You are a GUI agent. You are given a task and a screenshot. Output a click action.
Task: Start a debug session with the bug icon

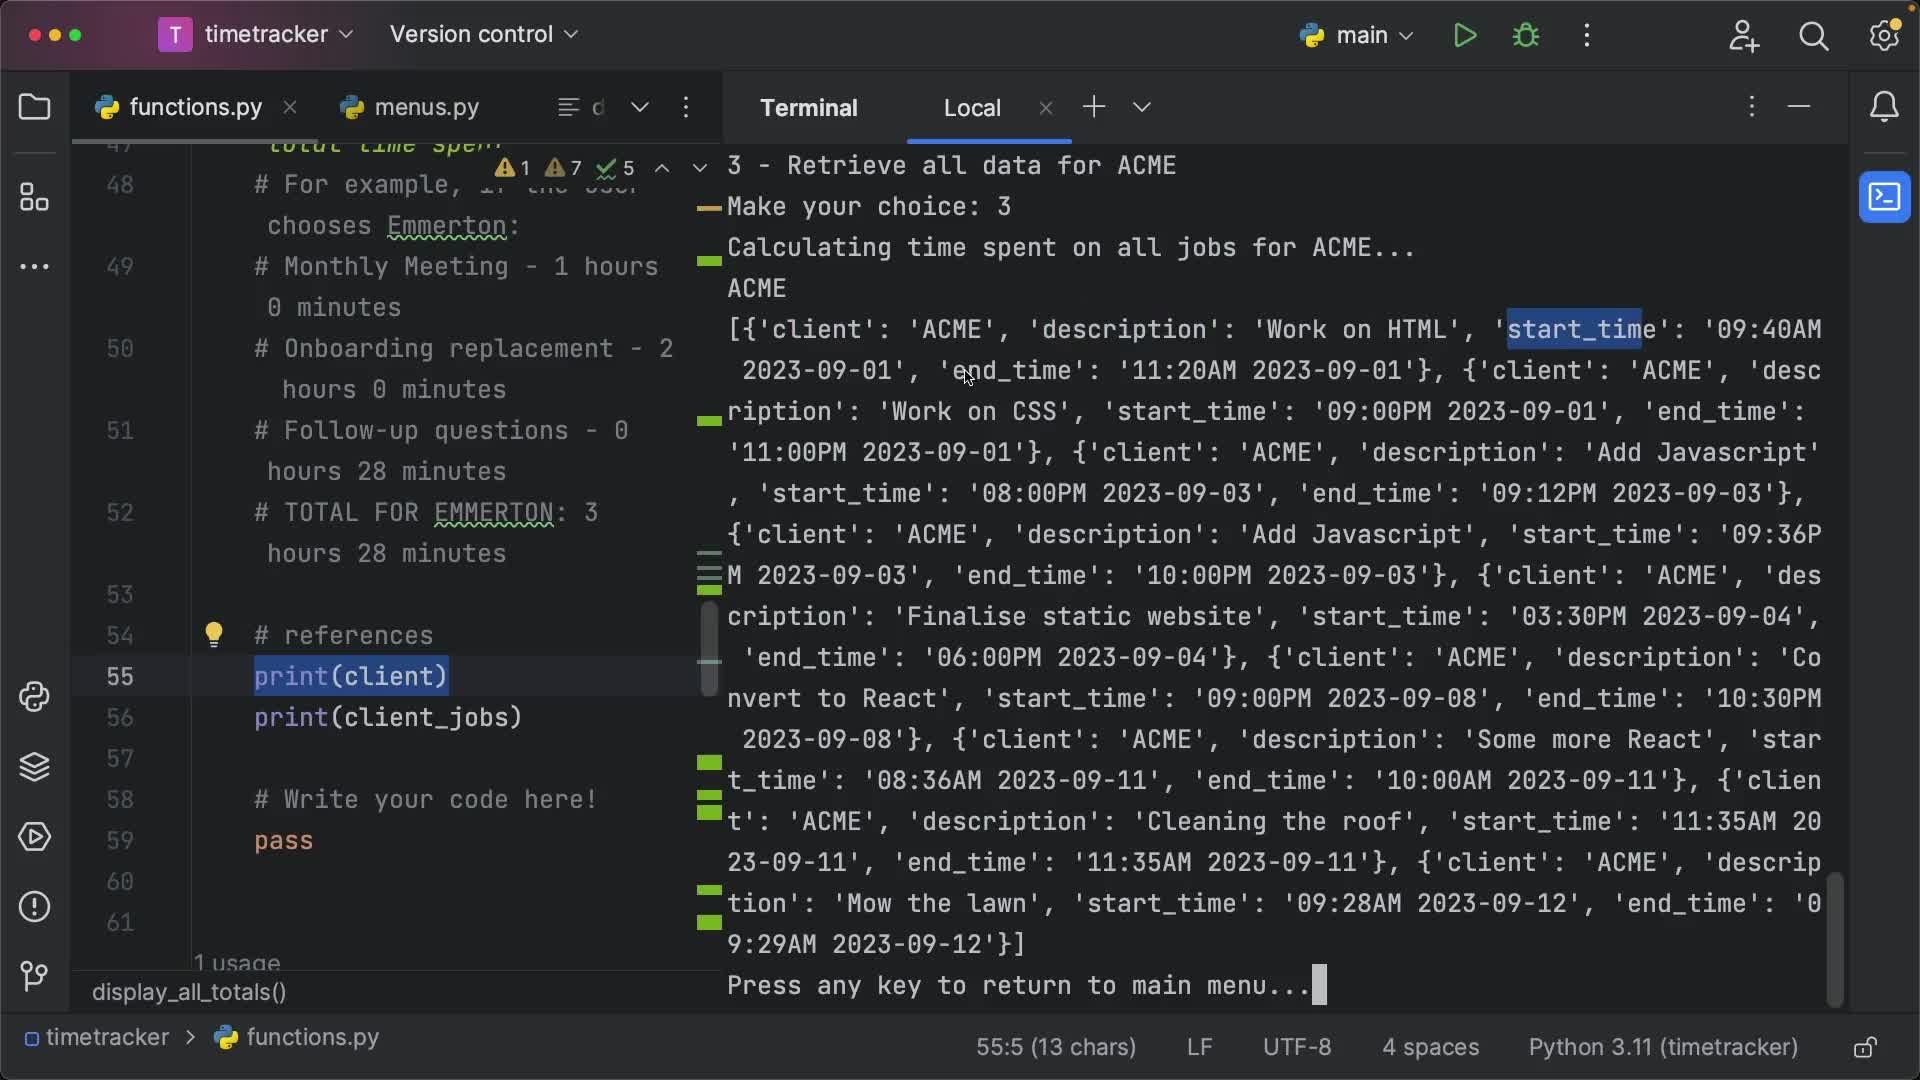(1526, 35)
